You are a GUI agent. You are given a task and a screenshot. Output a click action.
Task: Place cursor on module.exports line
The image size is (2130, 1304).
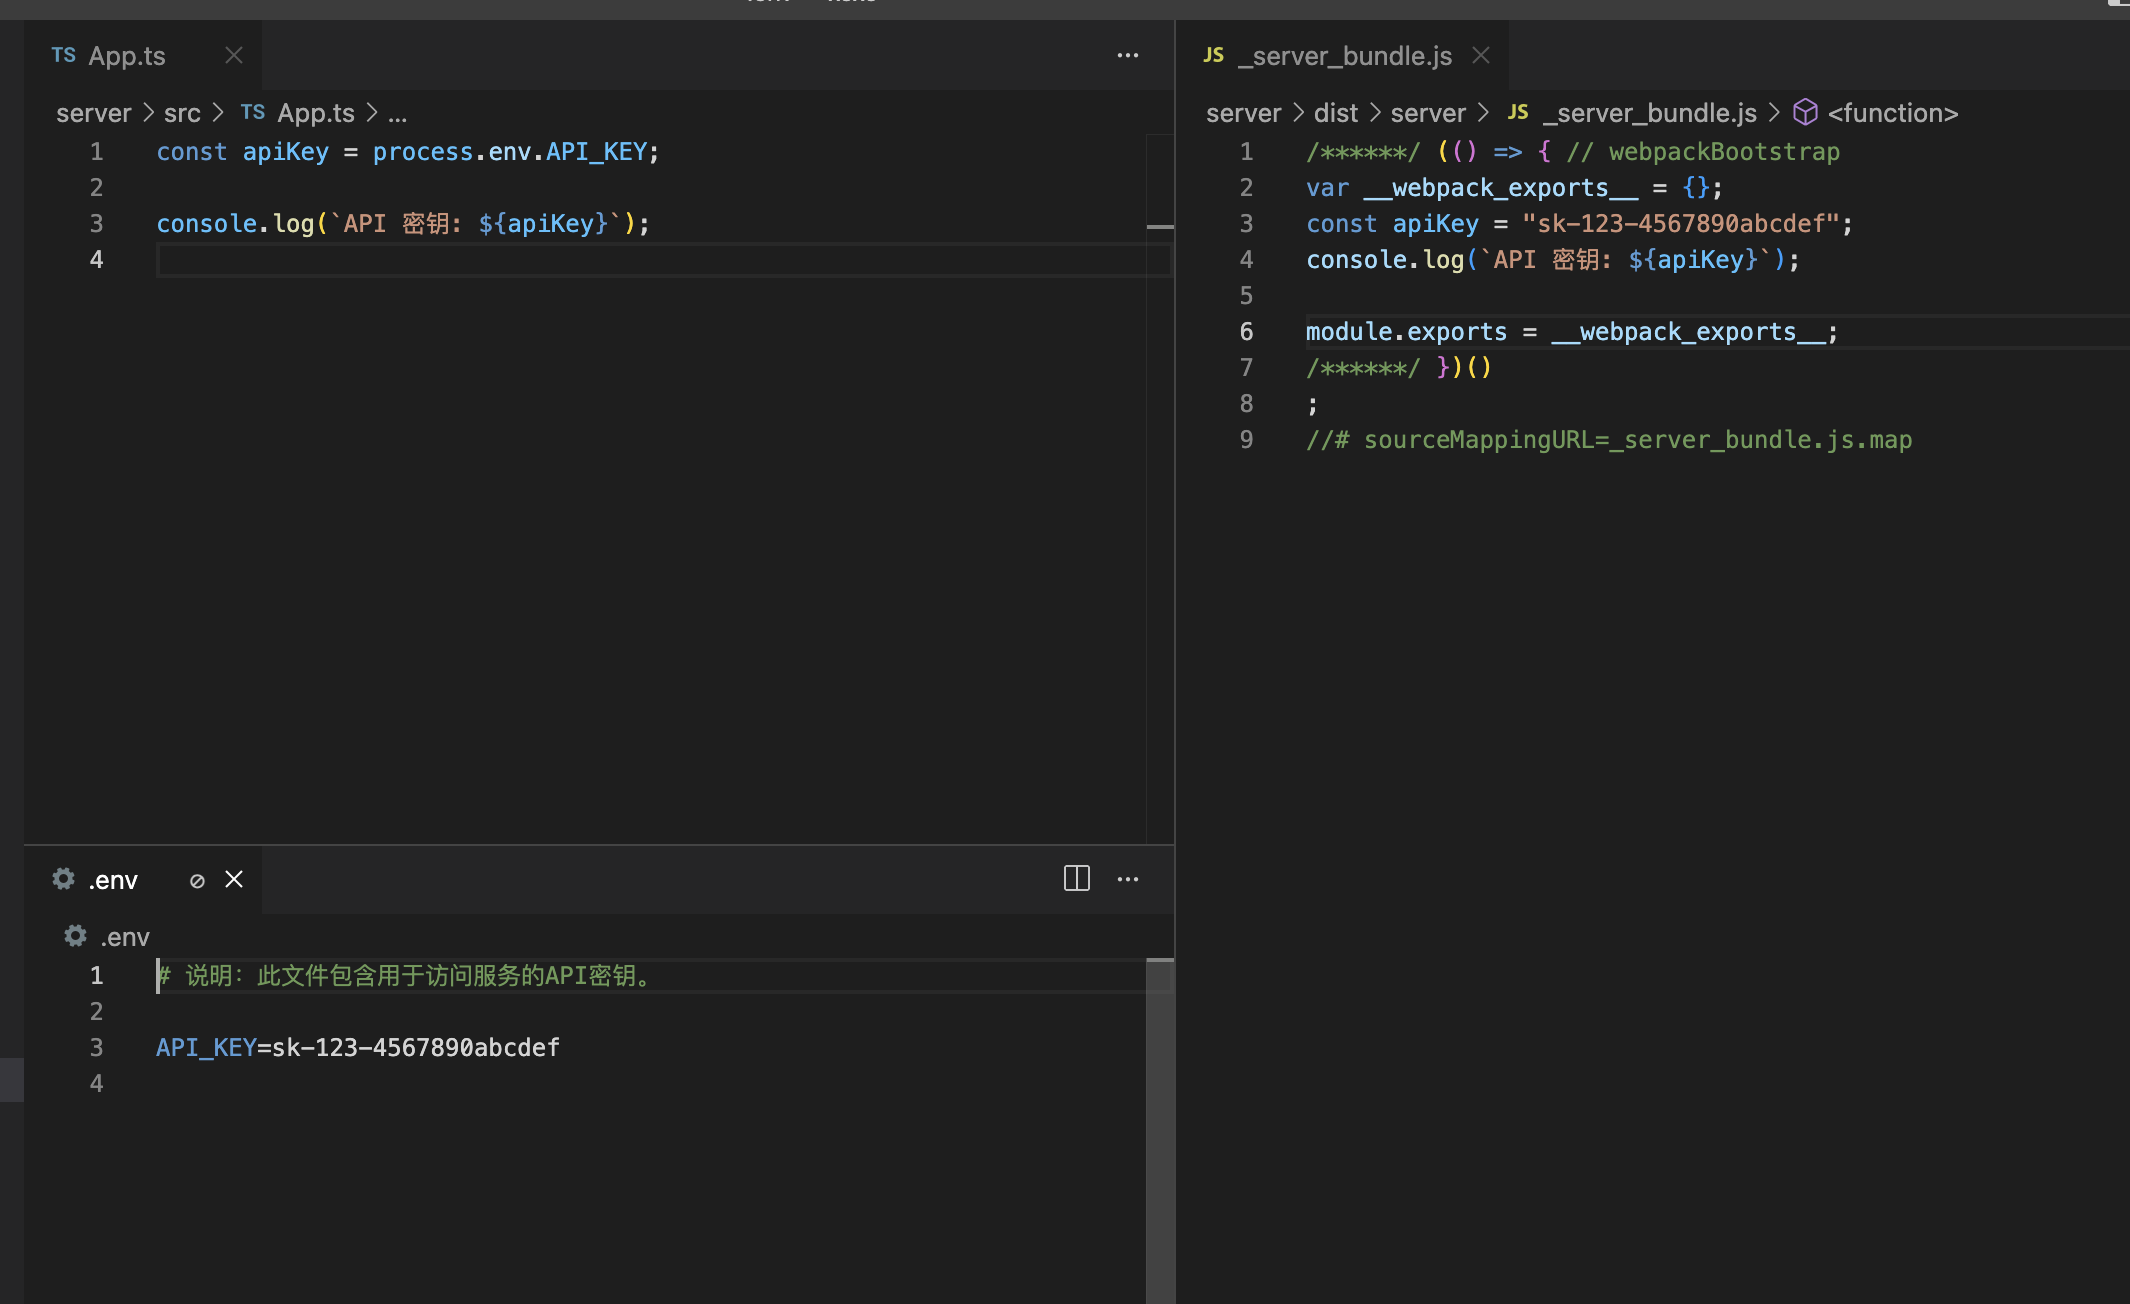[x=1570, y=332]
